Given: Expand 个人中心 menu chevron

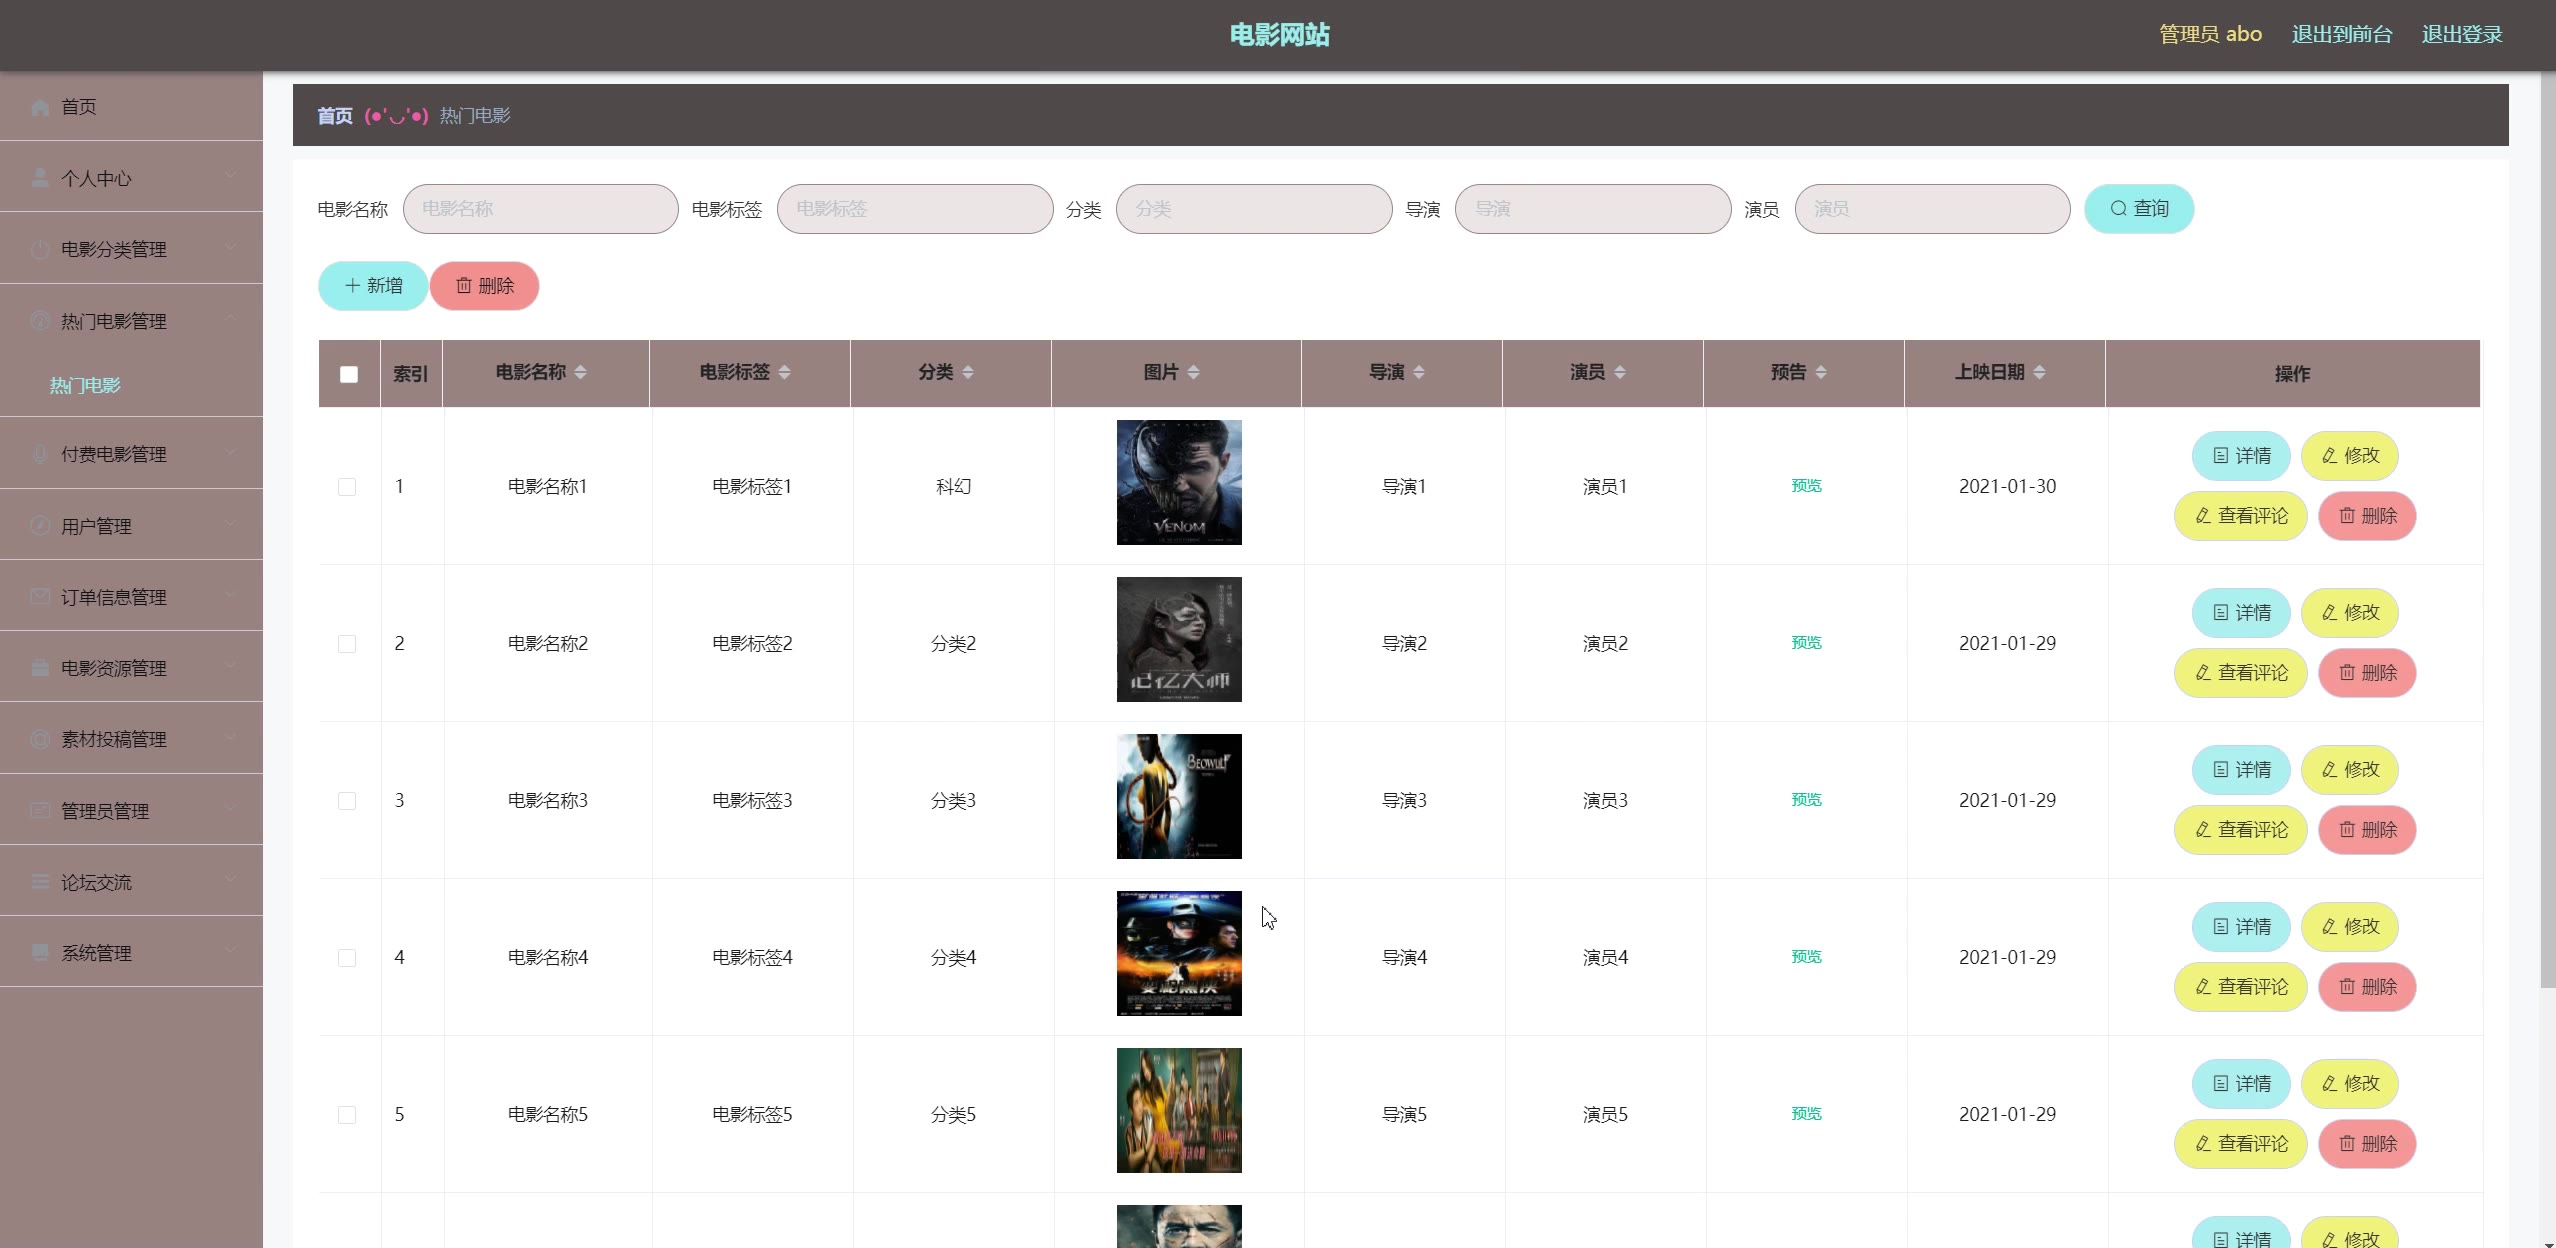Looking at the screenshot, I should pyautogui.click(x=231, y=176).
